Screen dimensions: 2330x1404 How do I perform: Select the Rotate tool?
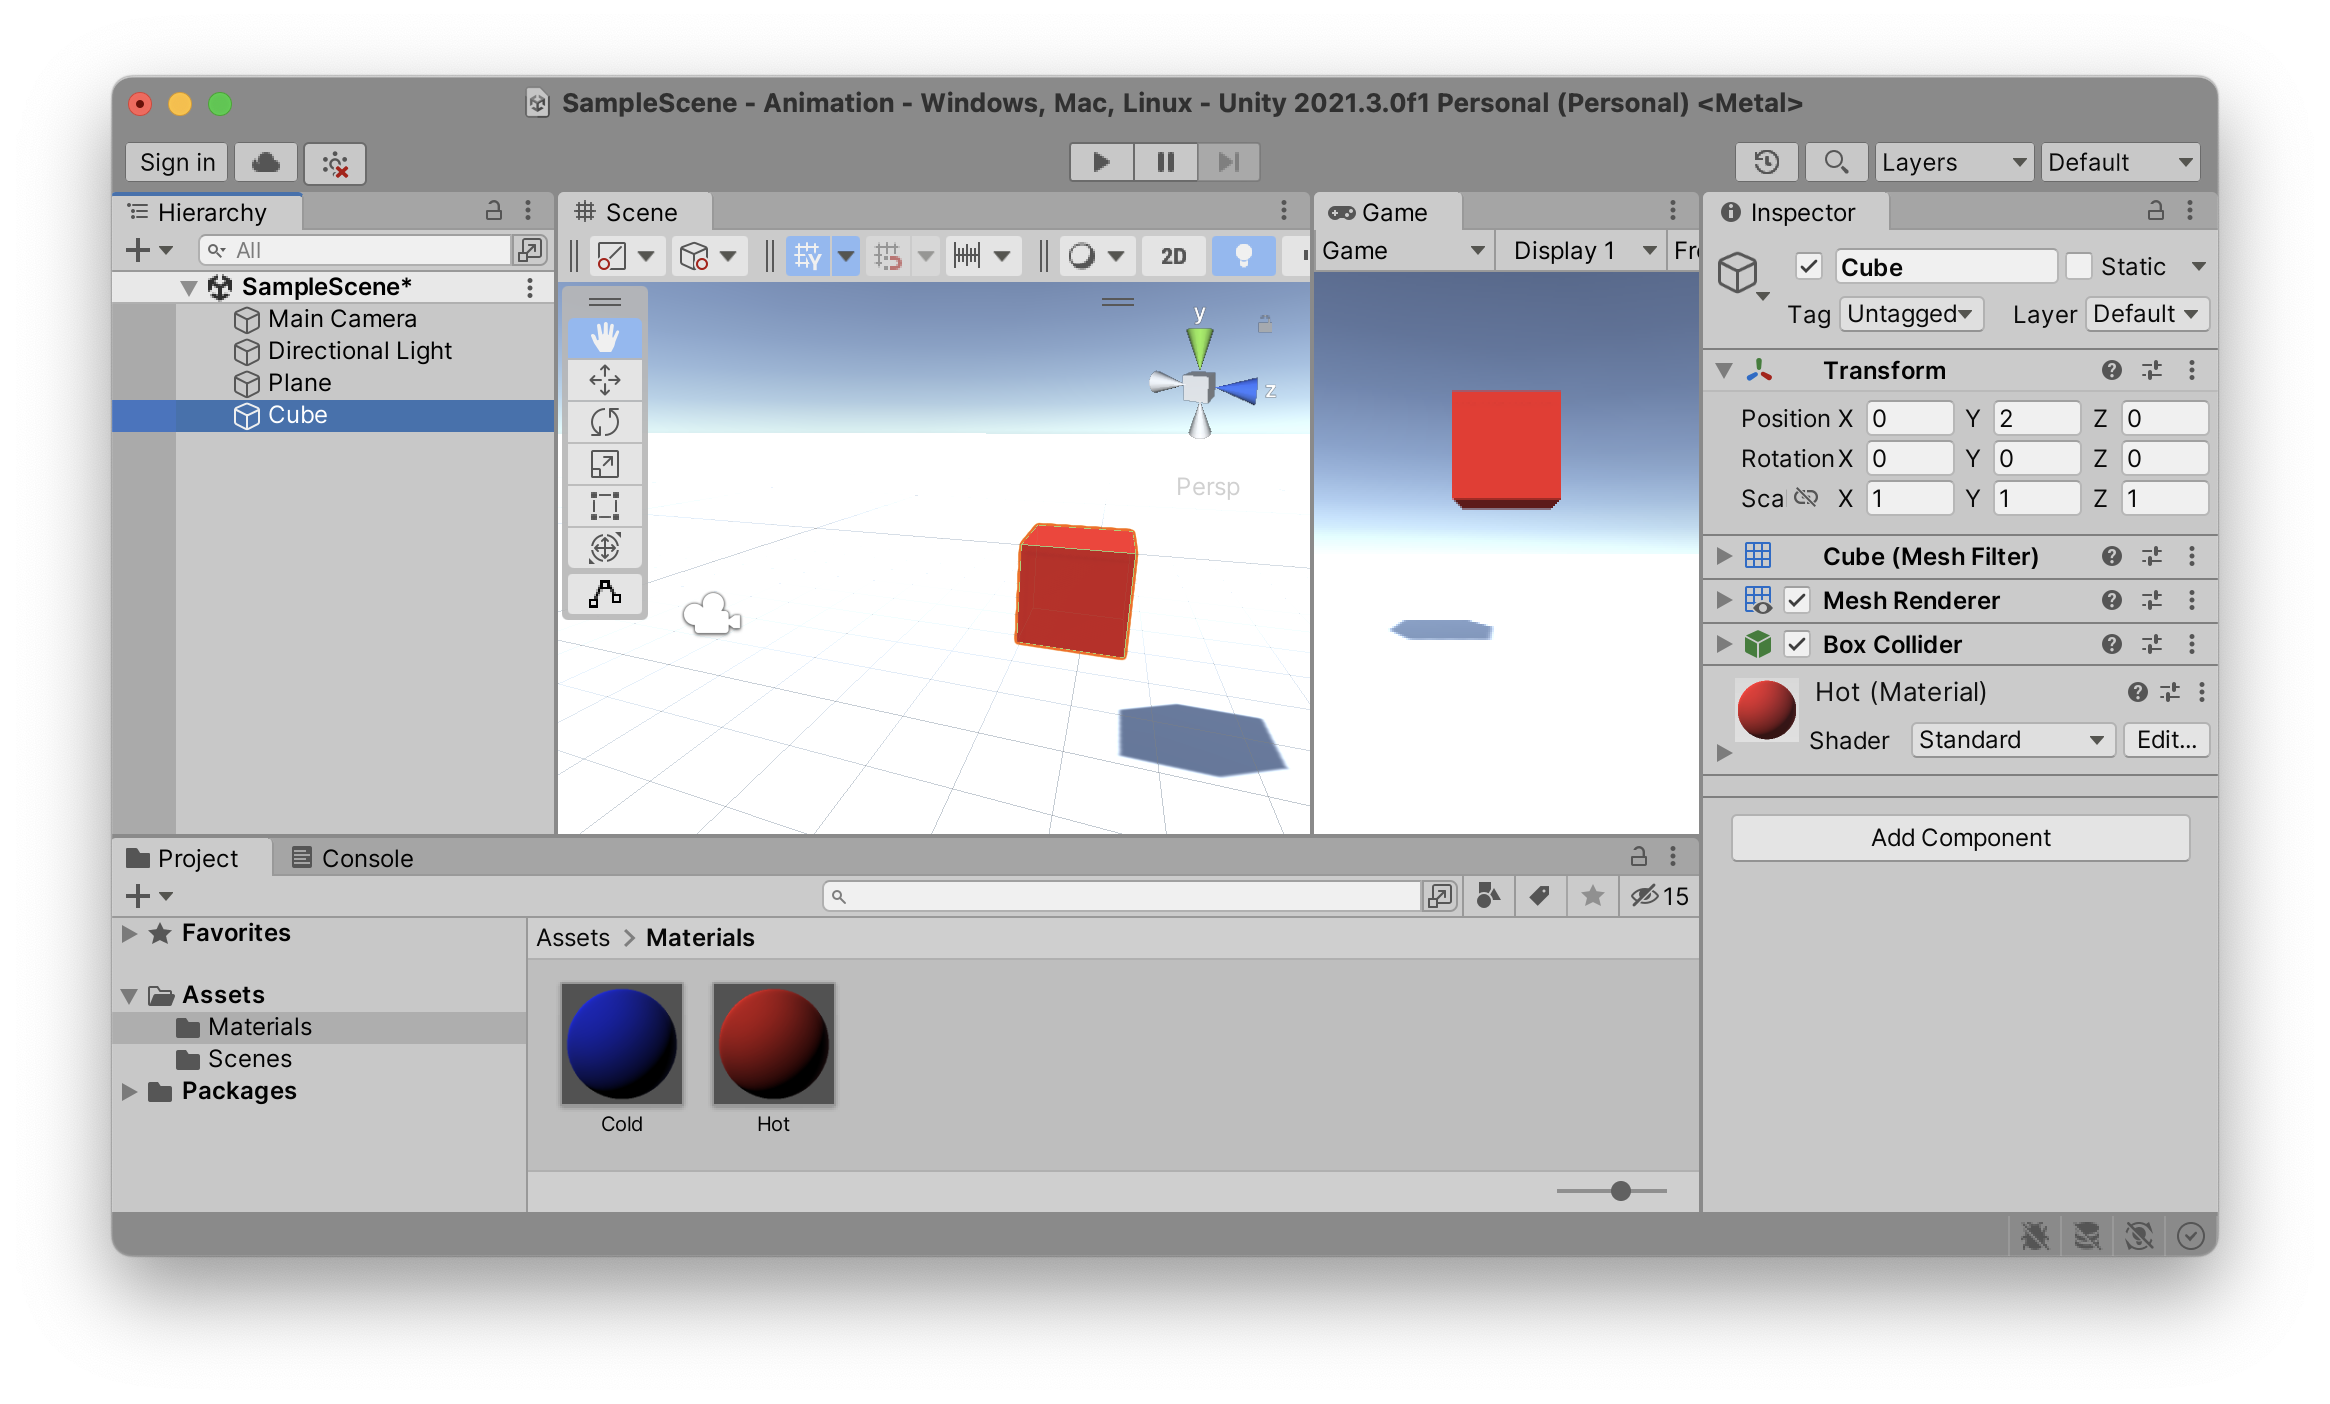(x=604, y=422)
